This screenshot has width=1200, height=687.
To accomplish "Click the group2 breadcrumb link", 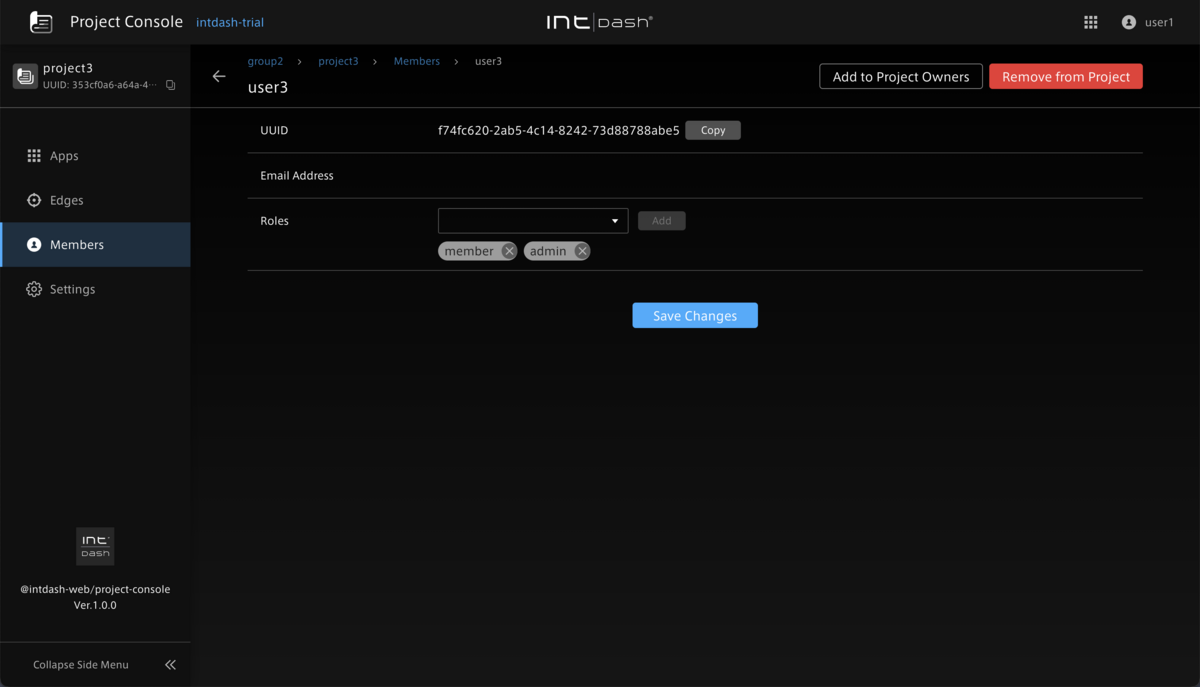I will click(x=265, y=61).
